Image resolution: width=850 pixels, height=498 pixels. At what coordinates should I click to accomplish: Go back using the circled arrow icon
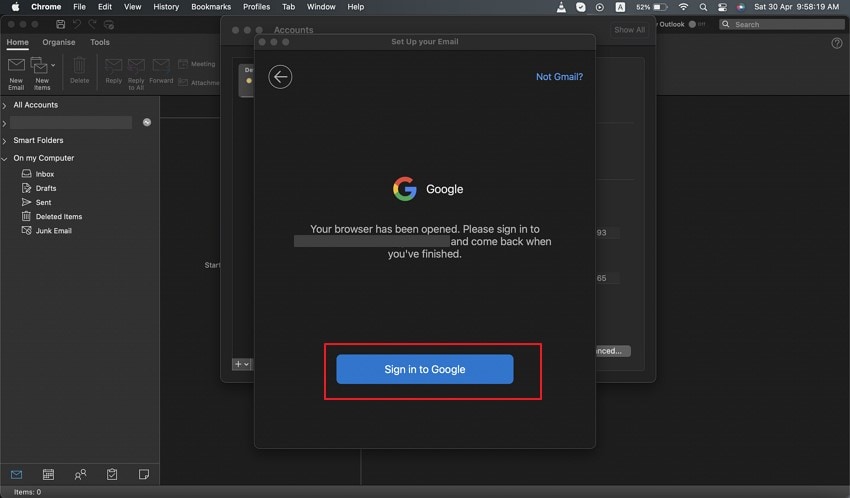point(280,77)
